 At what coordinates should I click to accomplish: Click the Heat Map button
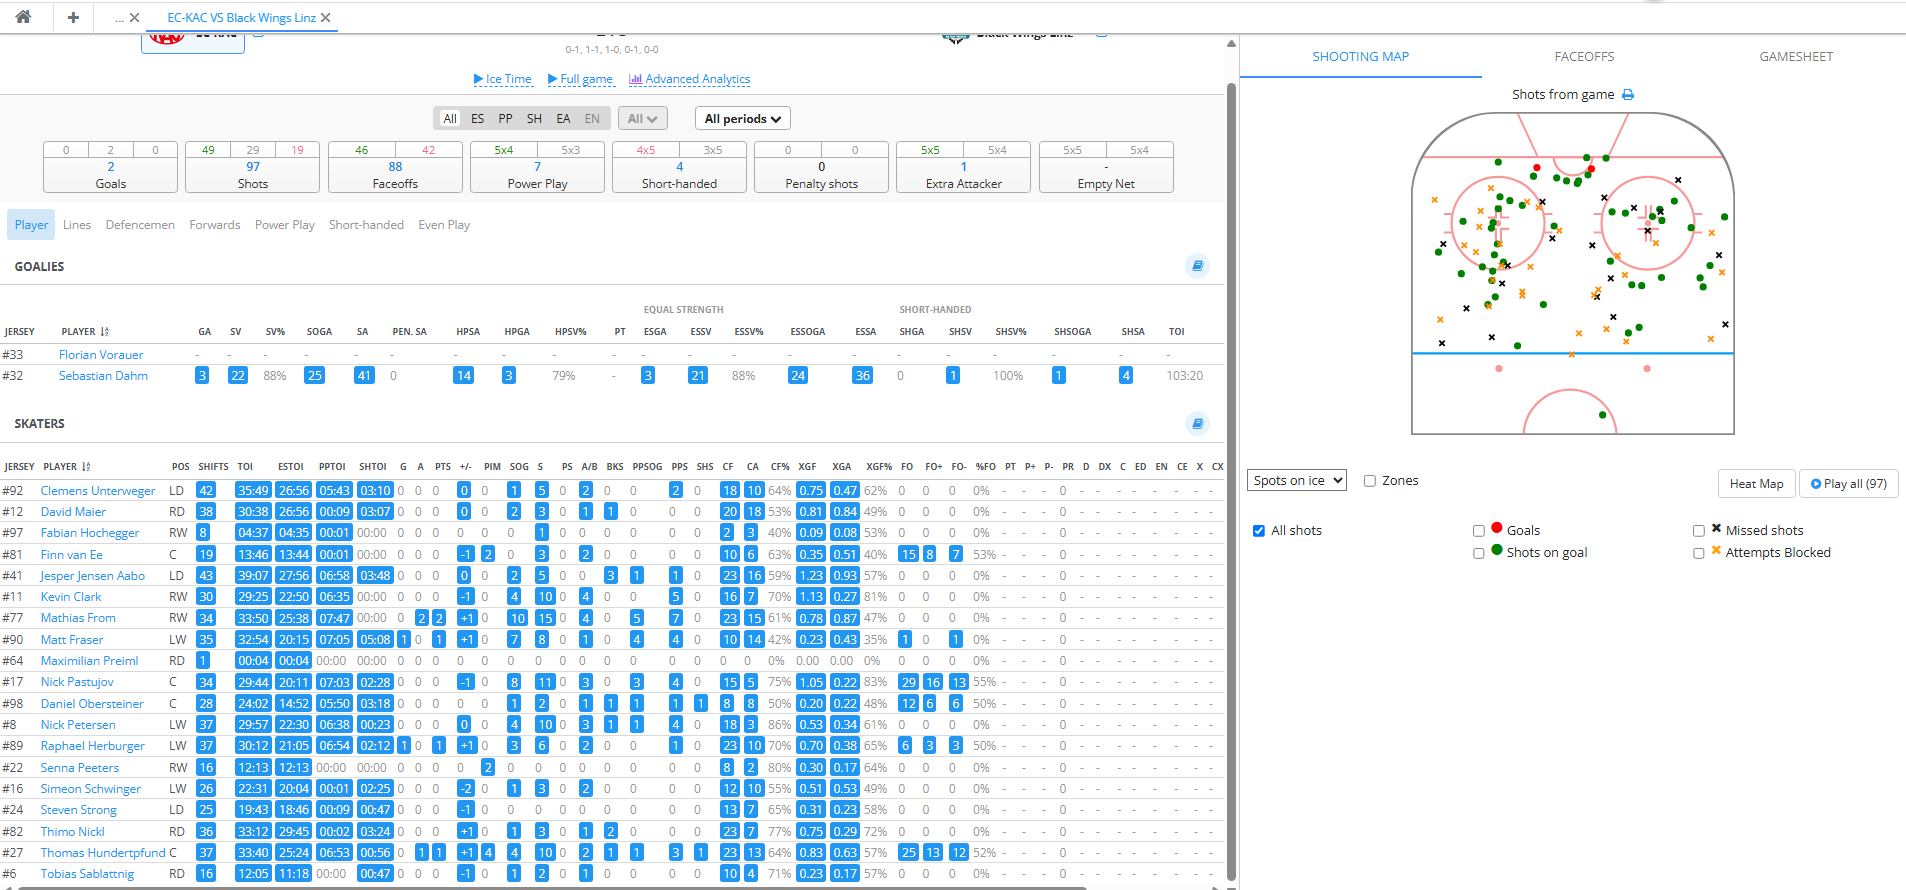coord(1756,484)
